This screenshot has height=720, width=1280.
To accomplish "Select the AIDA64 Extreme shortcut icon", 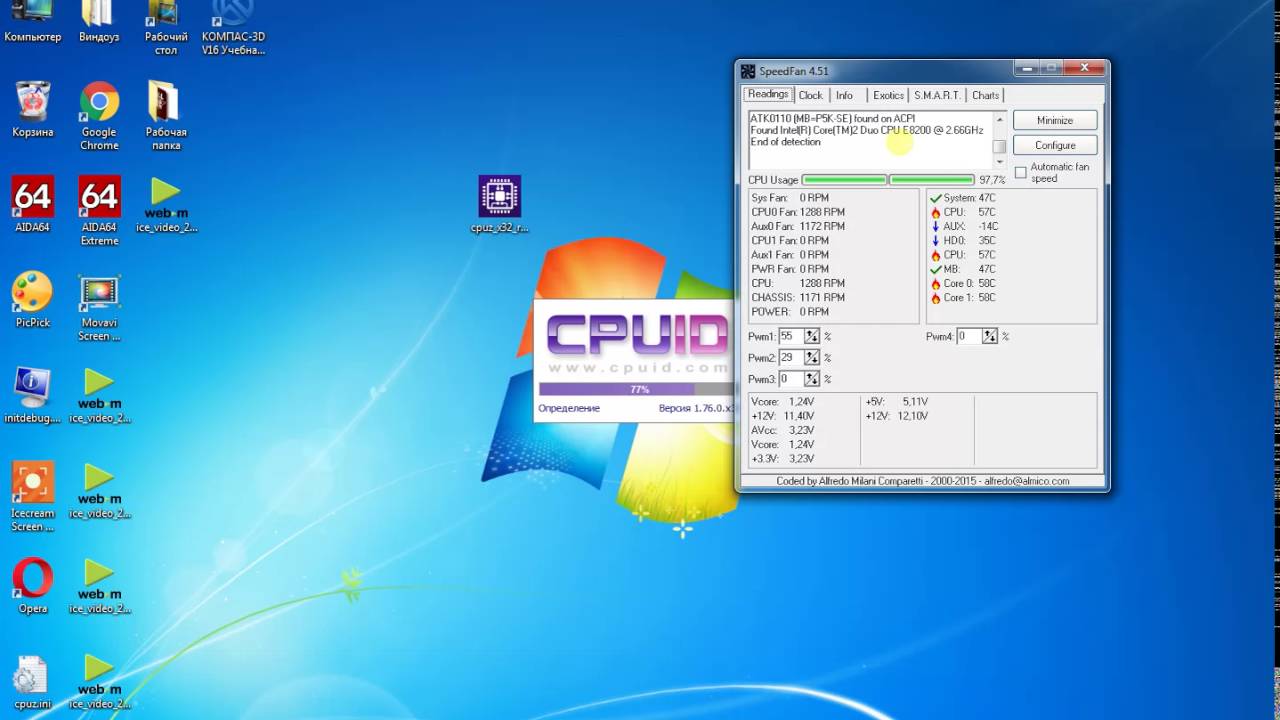I will pyautogui.click(x=99, y=211).
